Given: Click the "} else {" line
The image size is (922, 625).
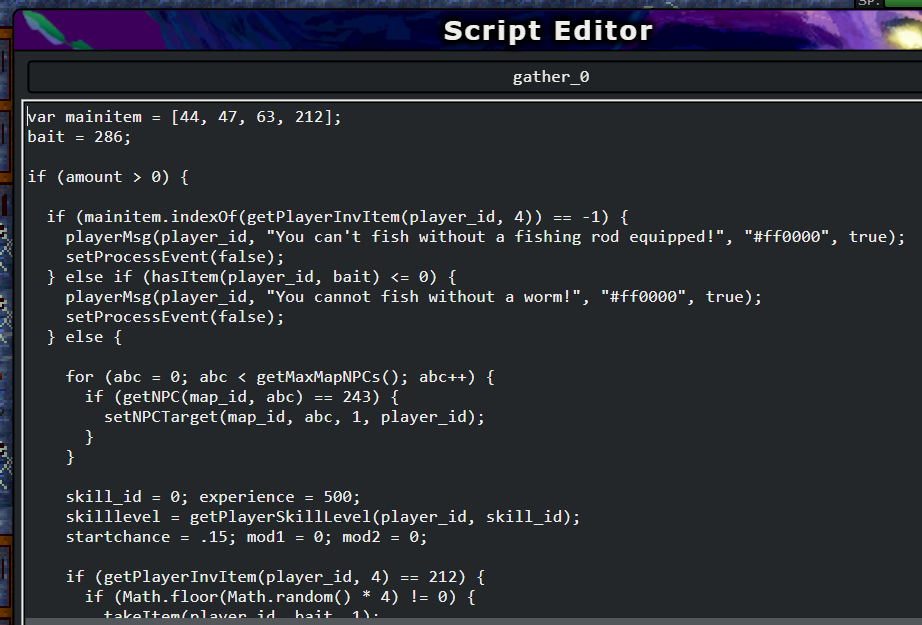Looking at the screenshot, I should click(85, 337).
